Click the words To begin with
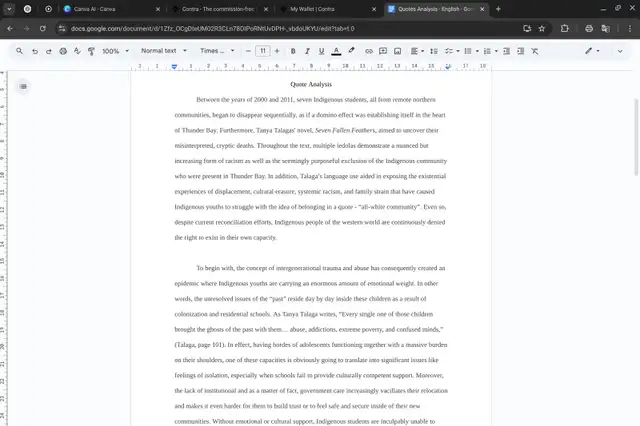 point(215,268)
